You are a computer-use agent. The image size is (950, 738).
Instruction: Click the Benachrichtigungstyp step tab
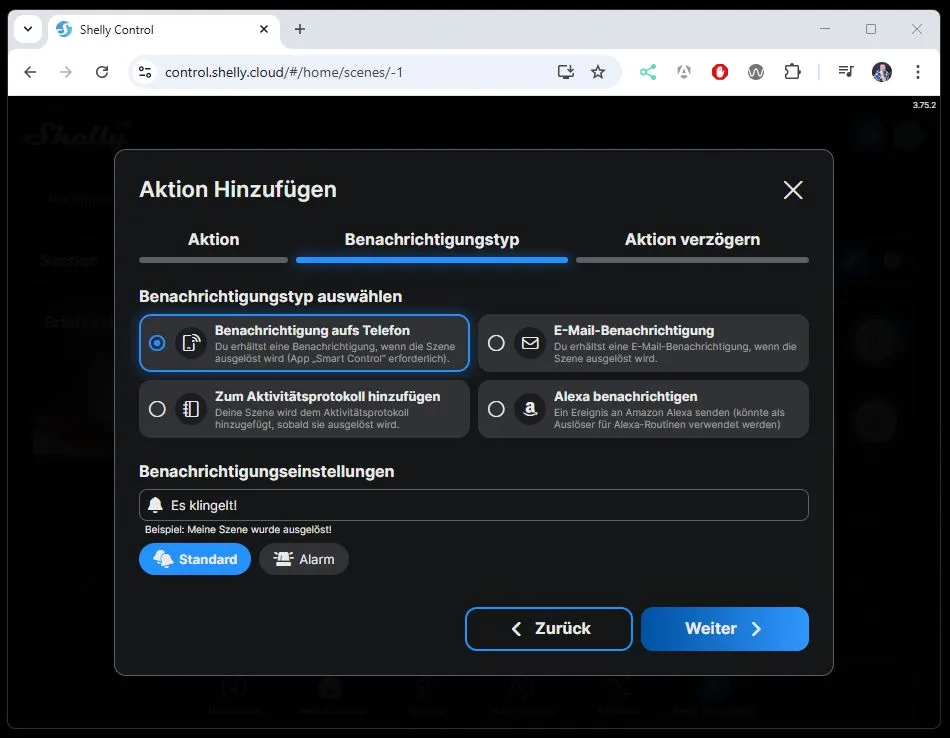point(431,240)
